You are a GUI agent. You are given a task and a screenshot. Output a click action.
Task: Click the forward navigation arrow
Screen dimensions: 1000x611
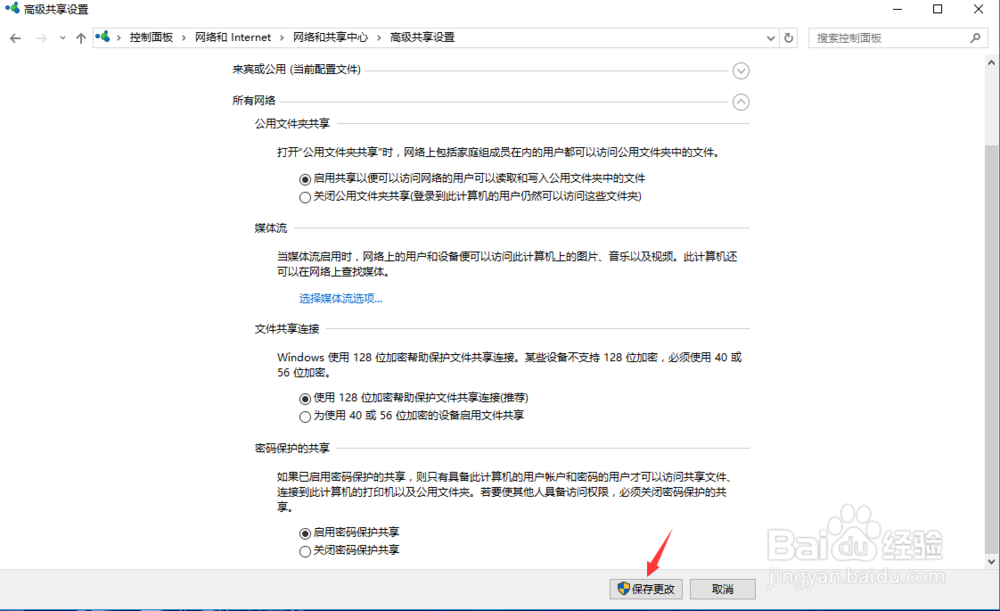pyautogui.click(x=40, y=37)
